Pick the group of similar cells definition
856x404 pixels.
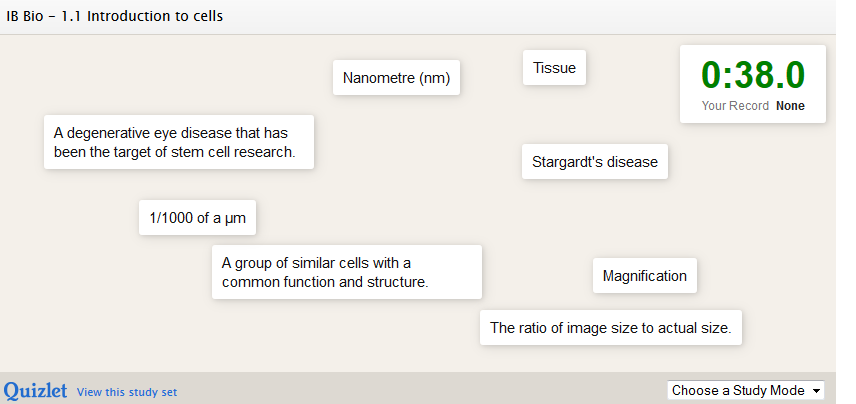347,272
